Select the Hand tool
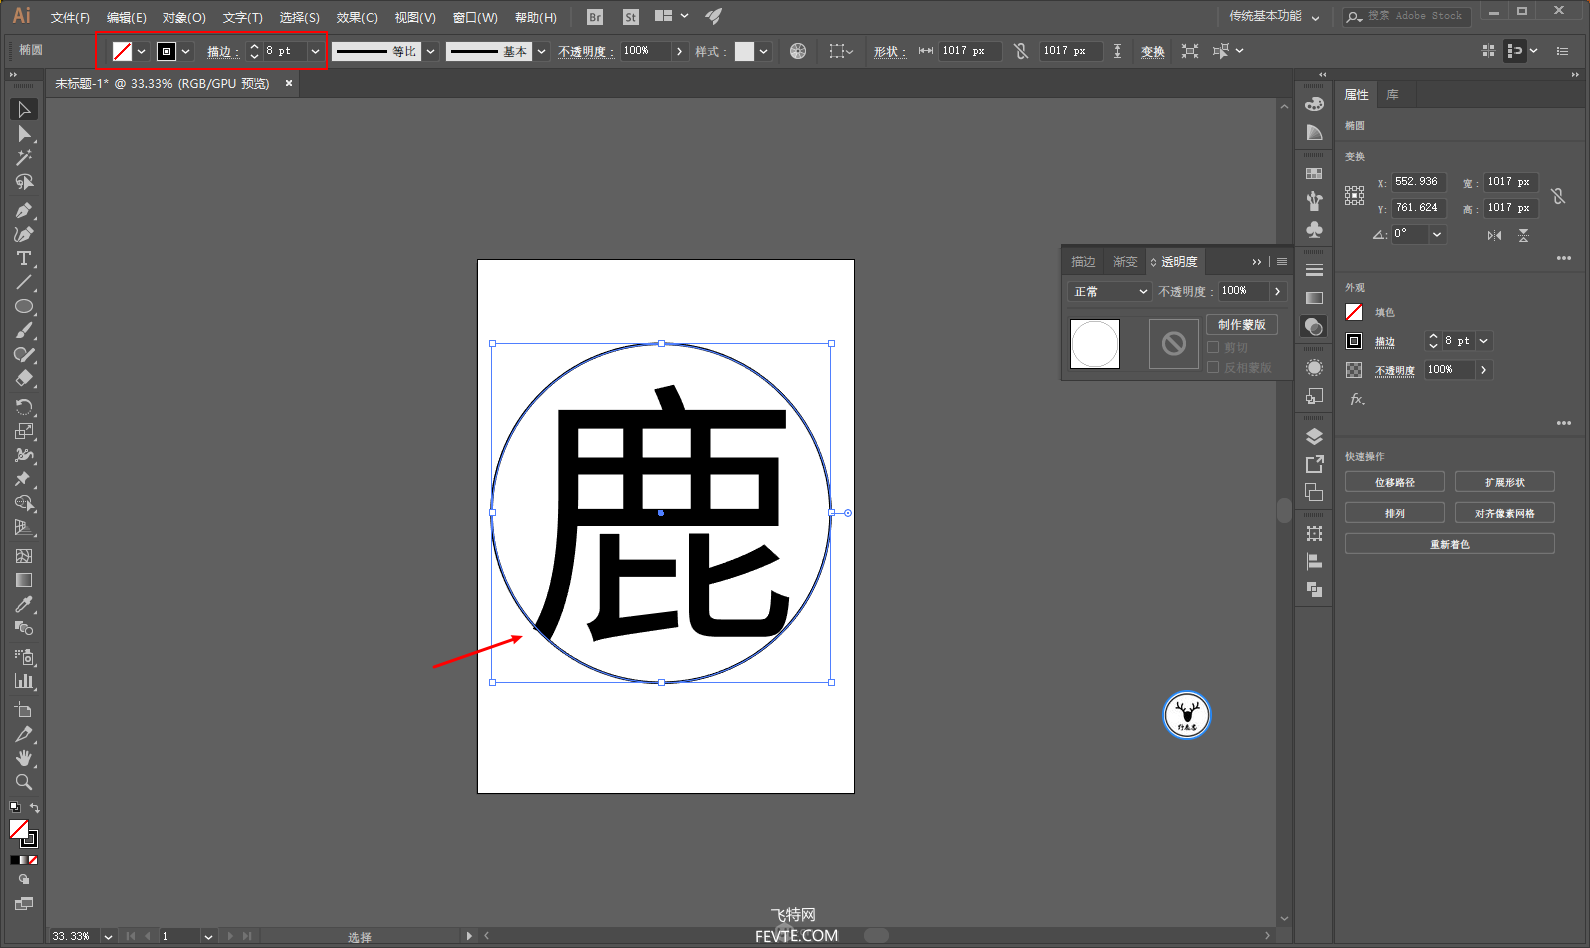The image size is (1590, 948). [x=24, y=758]
